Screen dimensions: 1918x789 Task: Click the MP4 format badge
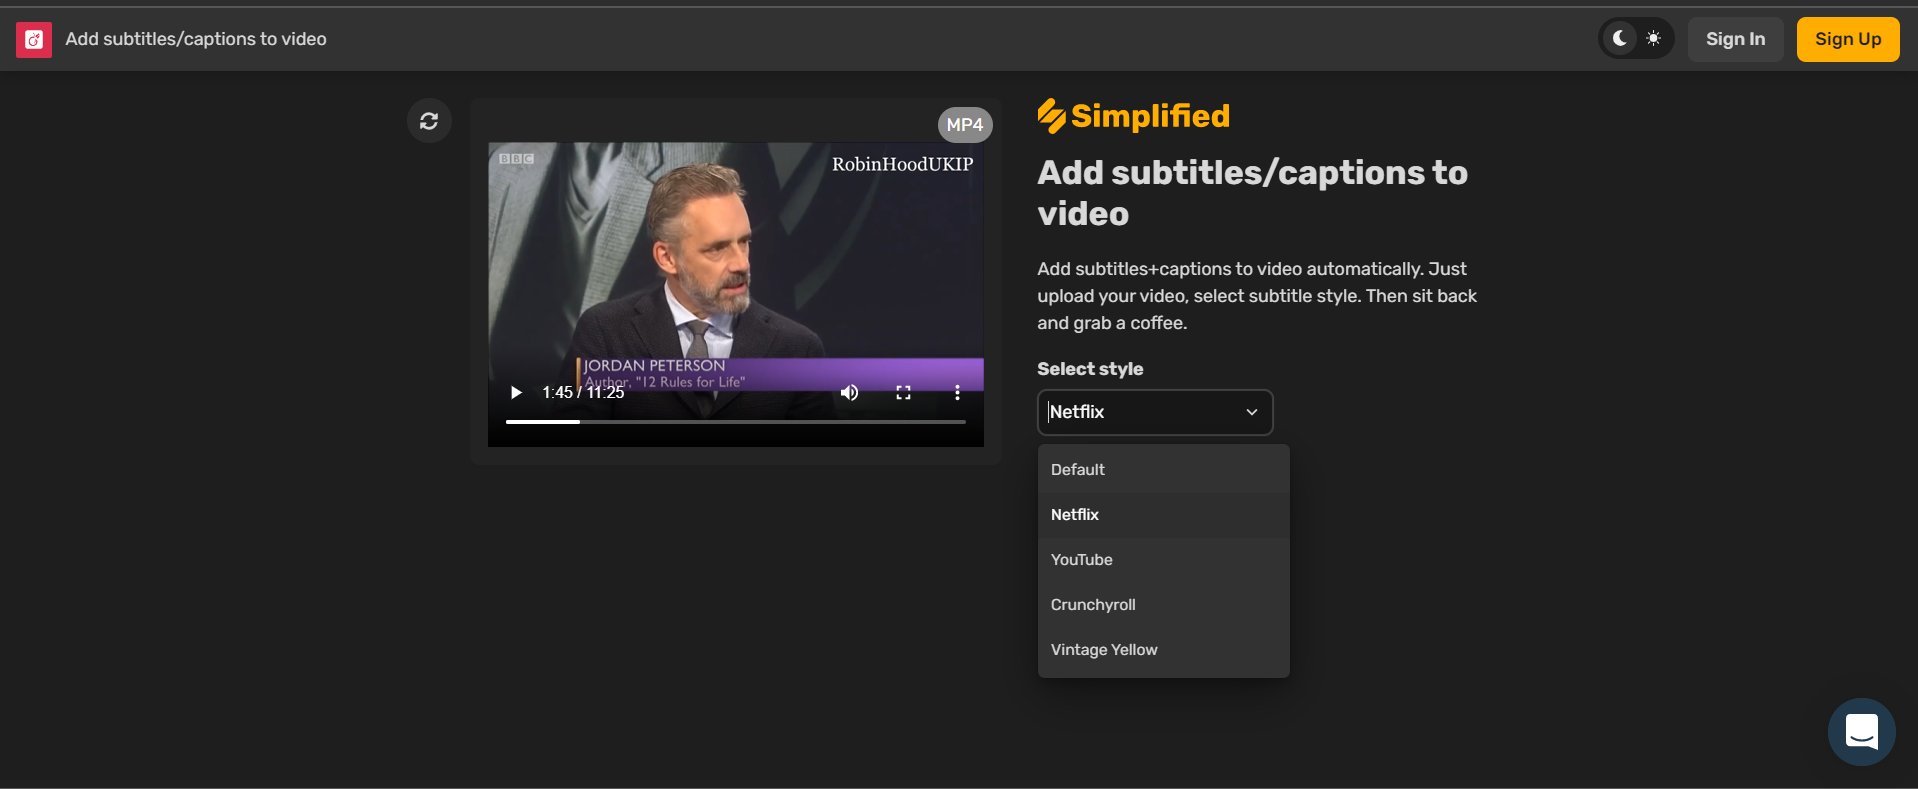(x=964, y=125)
